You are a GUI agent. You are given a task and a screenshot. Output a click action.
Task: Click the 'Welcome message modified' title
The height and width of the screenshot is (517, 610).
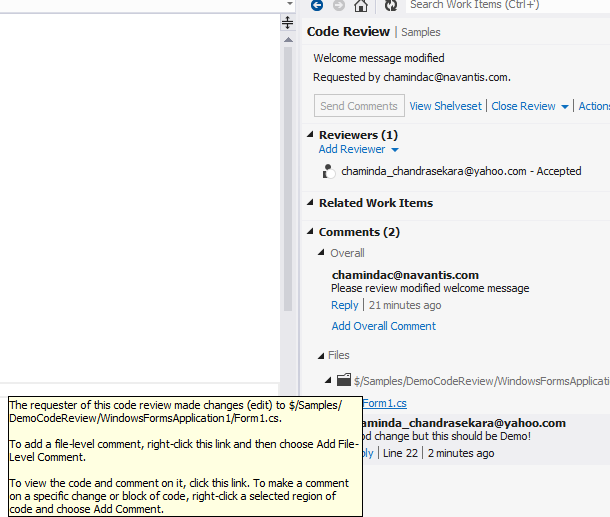379,58
